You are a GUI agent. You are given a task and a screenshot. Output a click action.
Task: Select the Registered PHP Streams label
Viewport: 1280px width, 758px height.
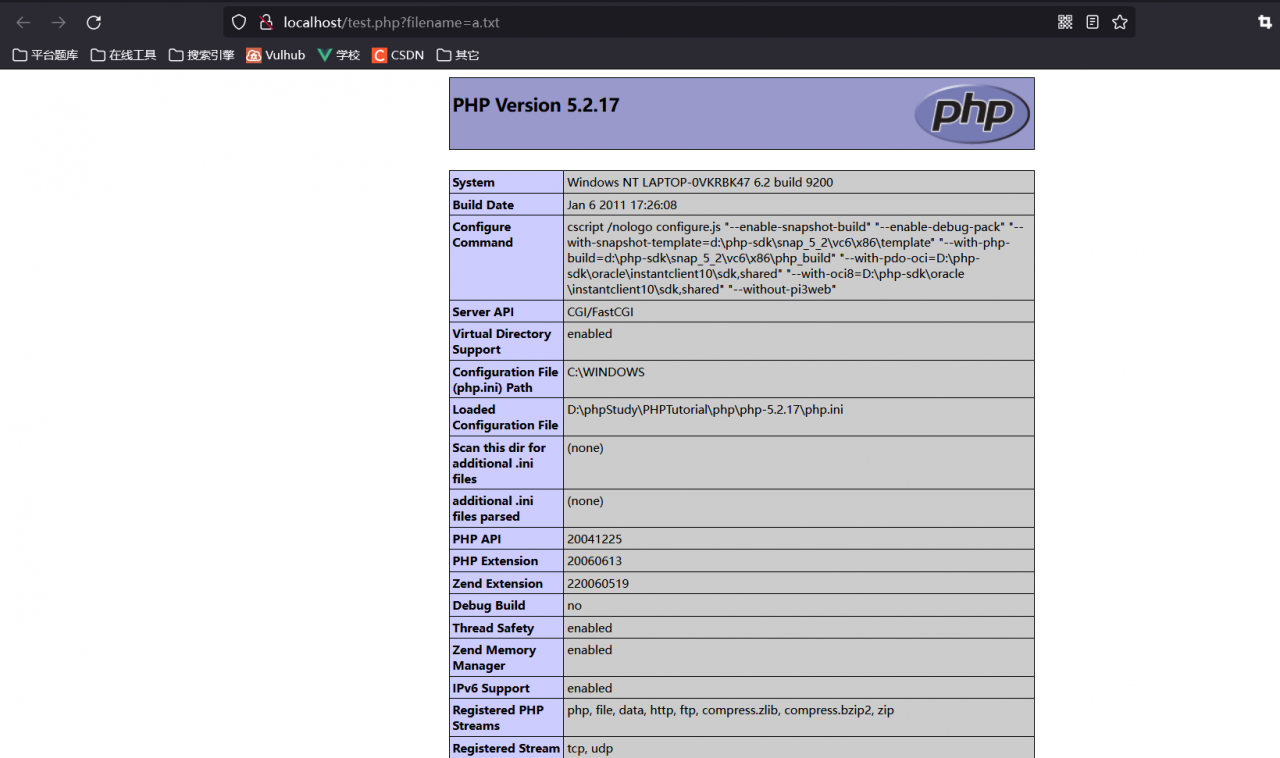(498, 718)
